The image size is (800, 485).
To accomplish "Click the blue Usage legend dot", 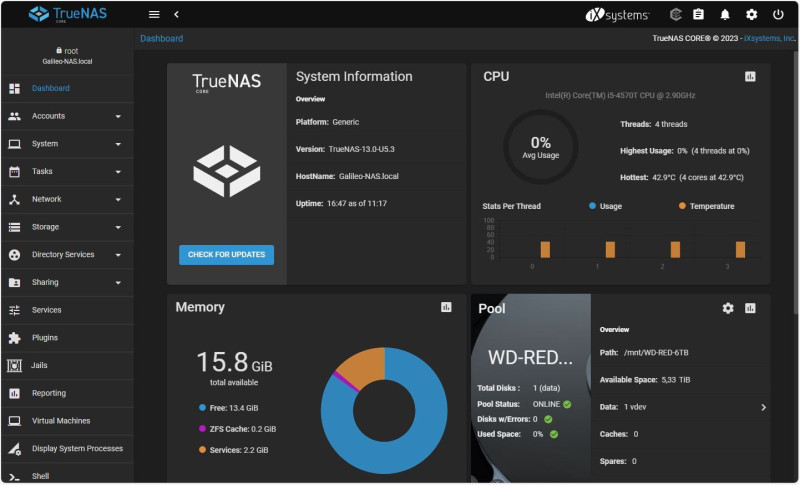I will (592, 206).
